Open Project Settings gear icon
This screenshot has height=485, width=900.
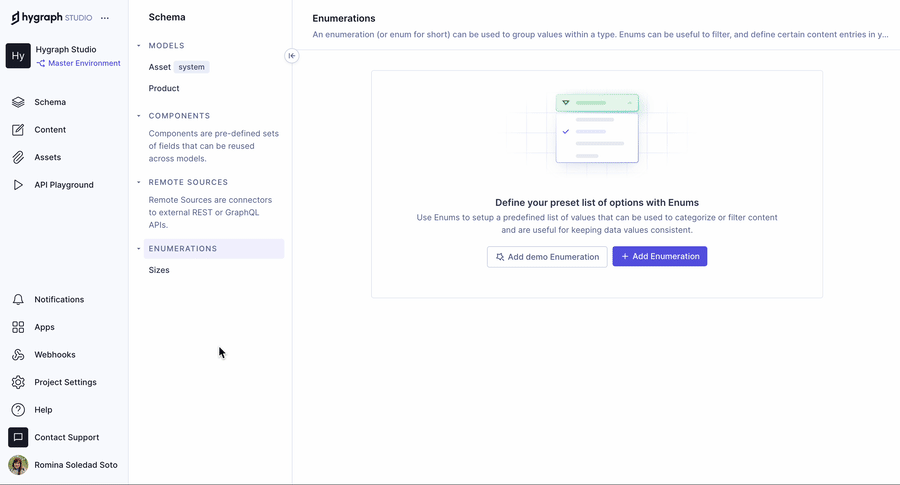click(18, 382)
